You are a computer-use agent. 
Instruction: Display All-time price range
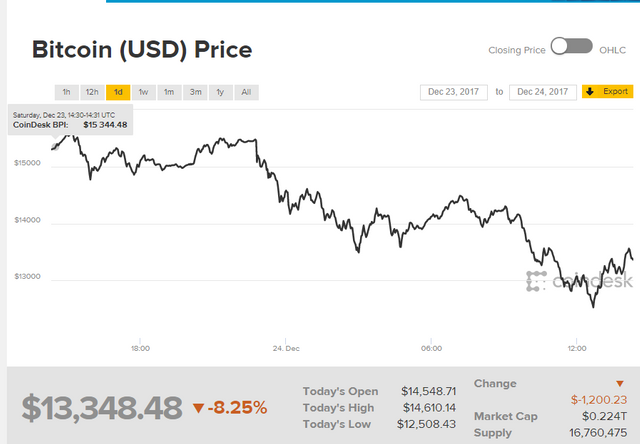[246, 92]
